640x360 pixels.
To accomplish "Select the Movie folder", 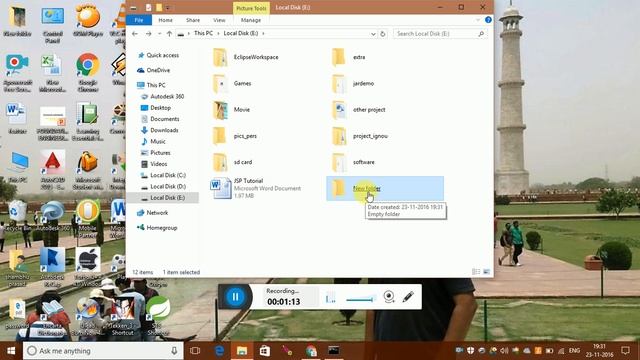I will (x=231, y=109).
